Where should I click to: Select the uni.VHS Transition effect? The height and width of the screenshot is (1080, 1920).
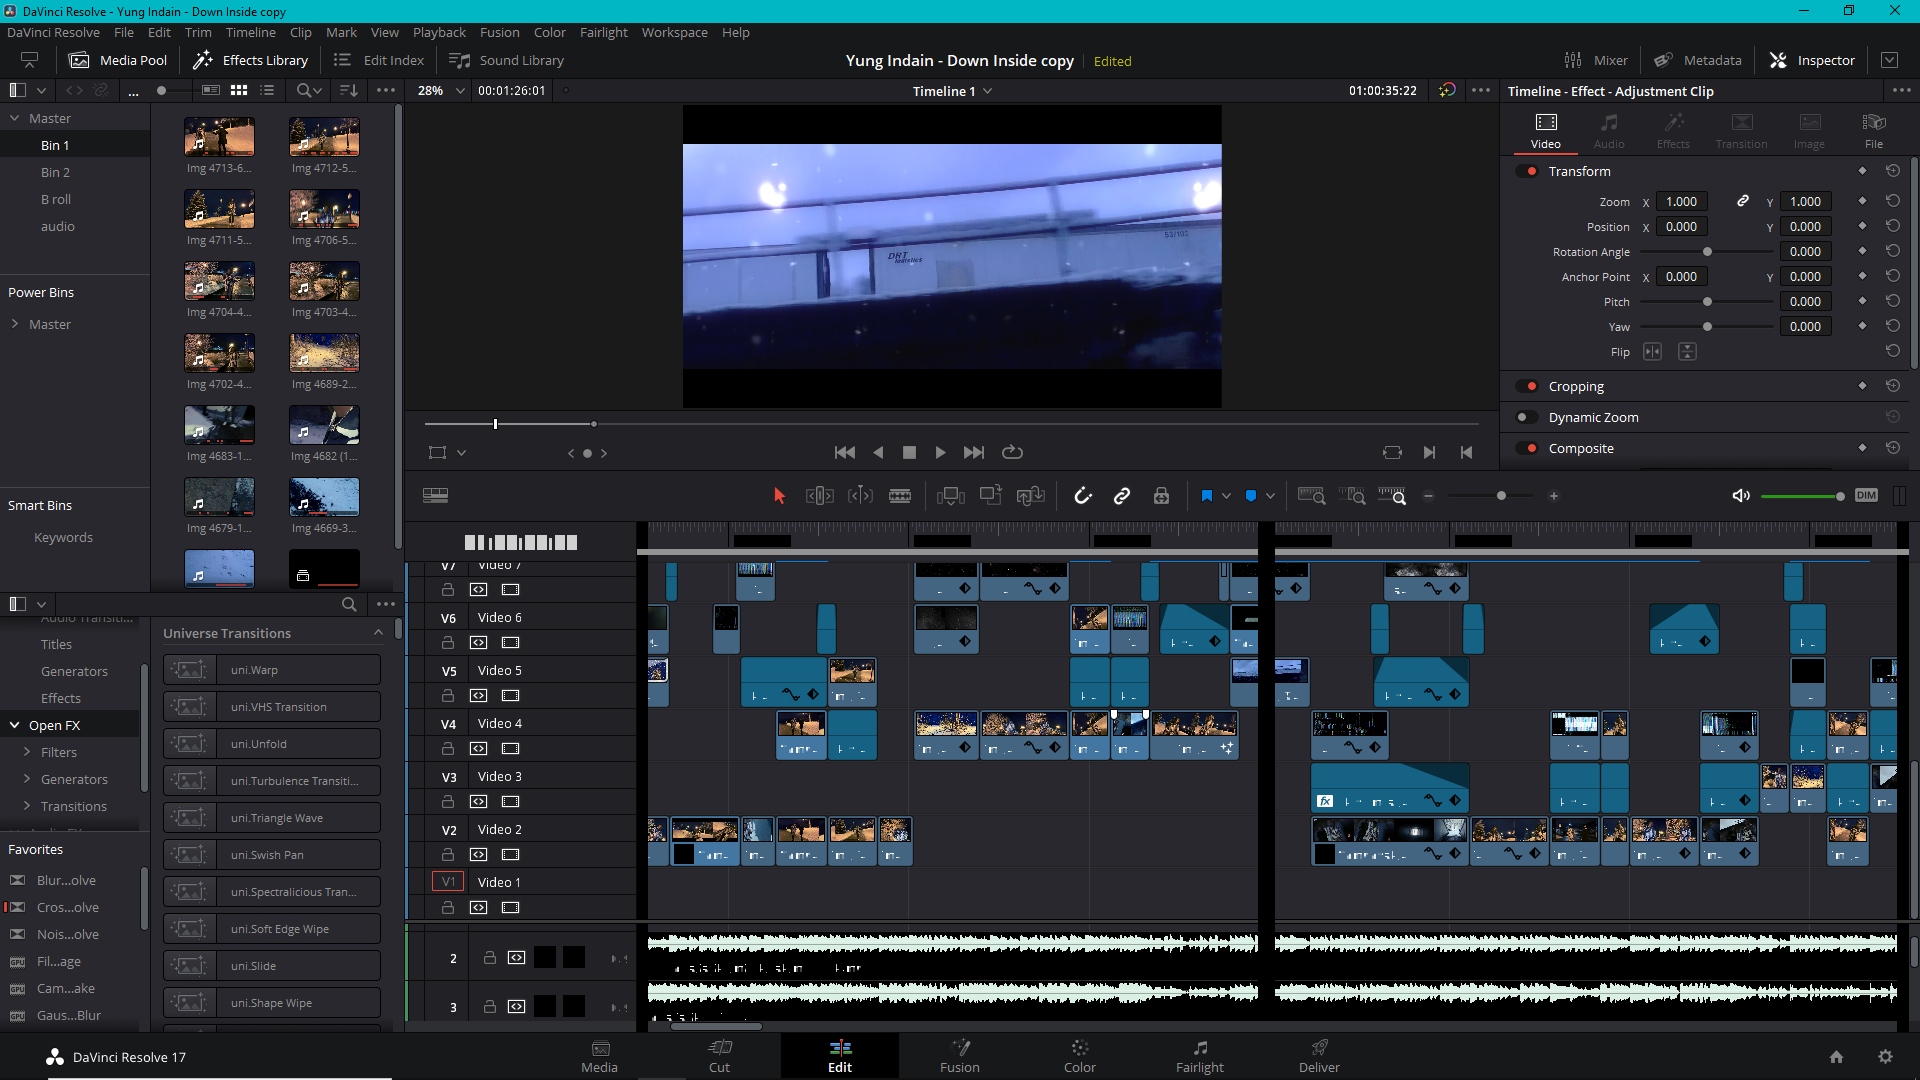point(271,707)
